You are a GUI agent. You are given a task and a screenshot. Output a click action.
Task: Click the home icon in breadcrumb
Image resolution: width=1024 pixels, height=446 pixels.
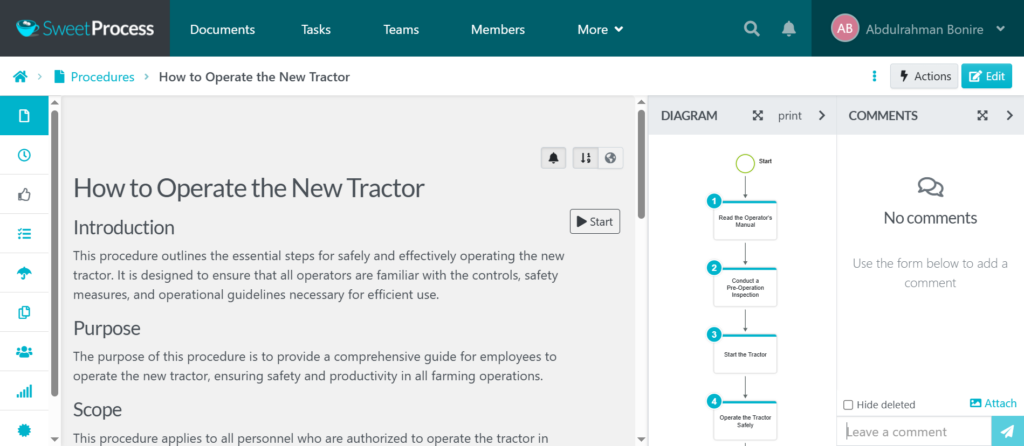[19, 76]
